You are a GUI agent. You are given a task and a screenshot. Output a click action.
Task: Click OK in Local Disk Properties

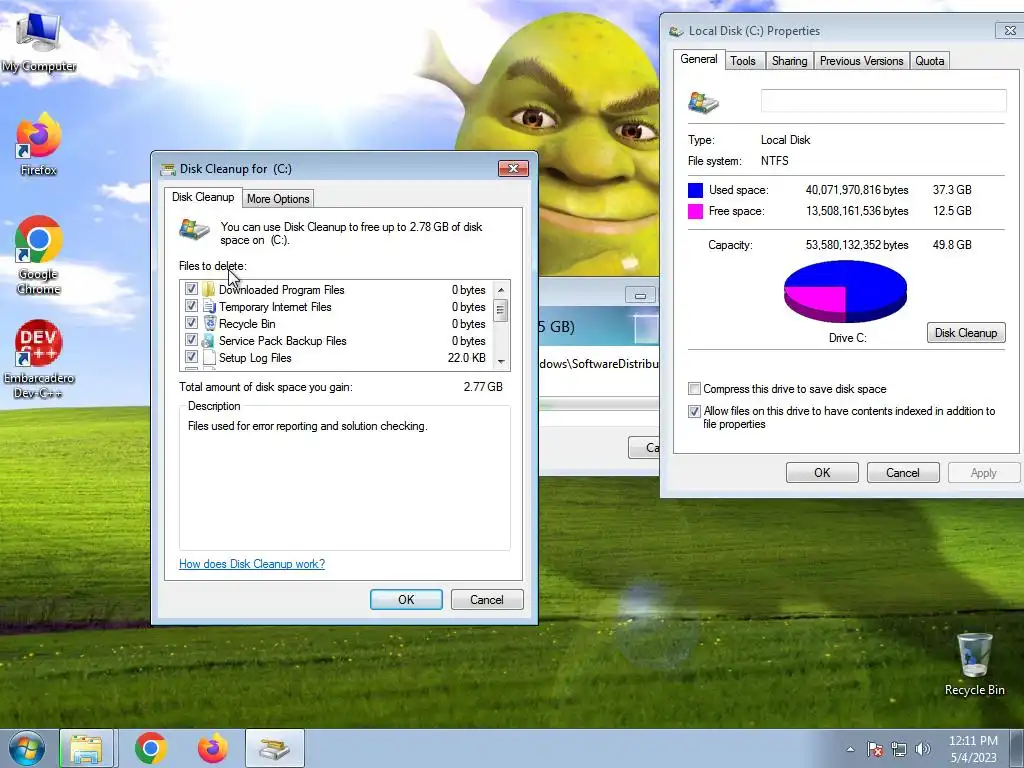point(822,472)
